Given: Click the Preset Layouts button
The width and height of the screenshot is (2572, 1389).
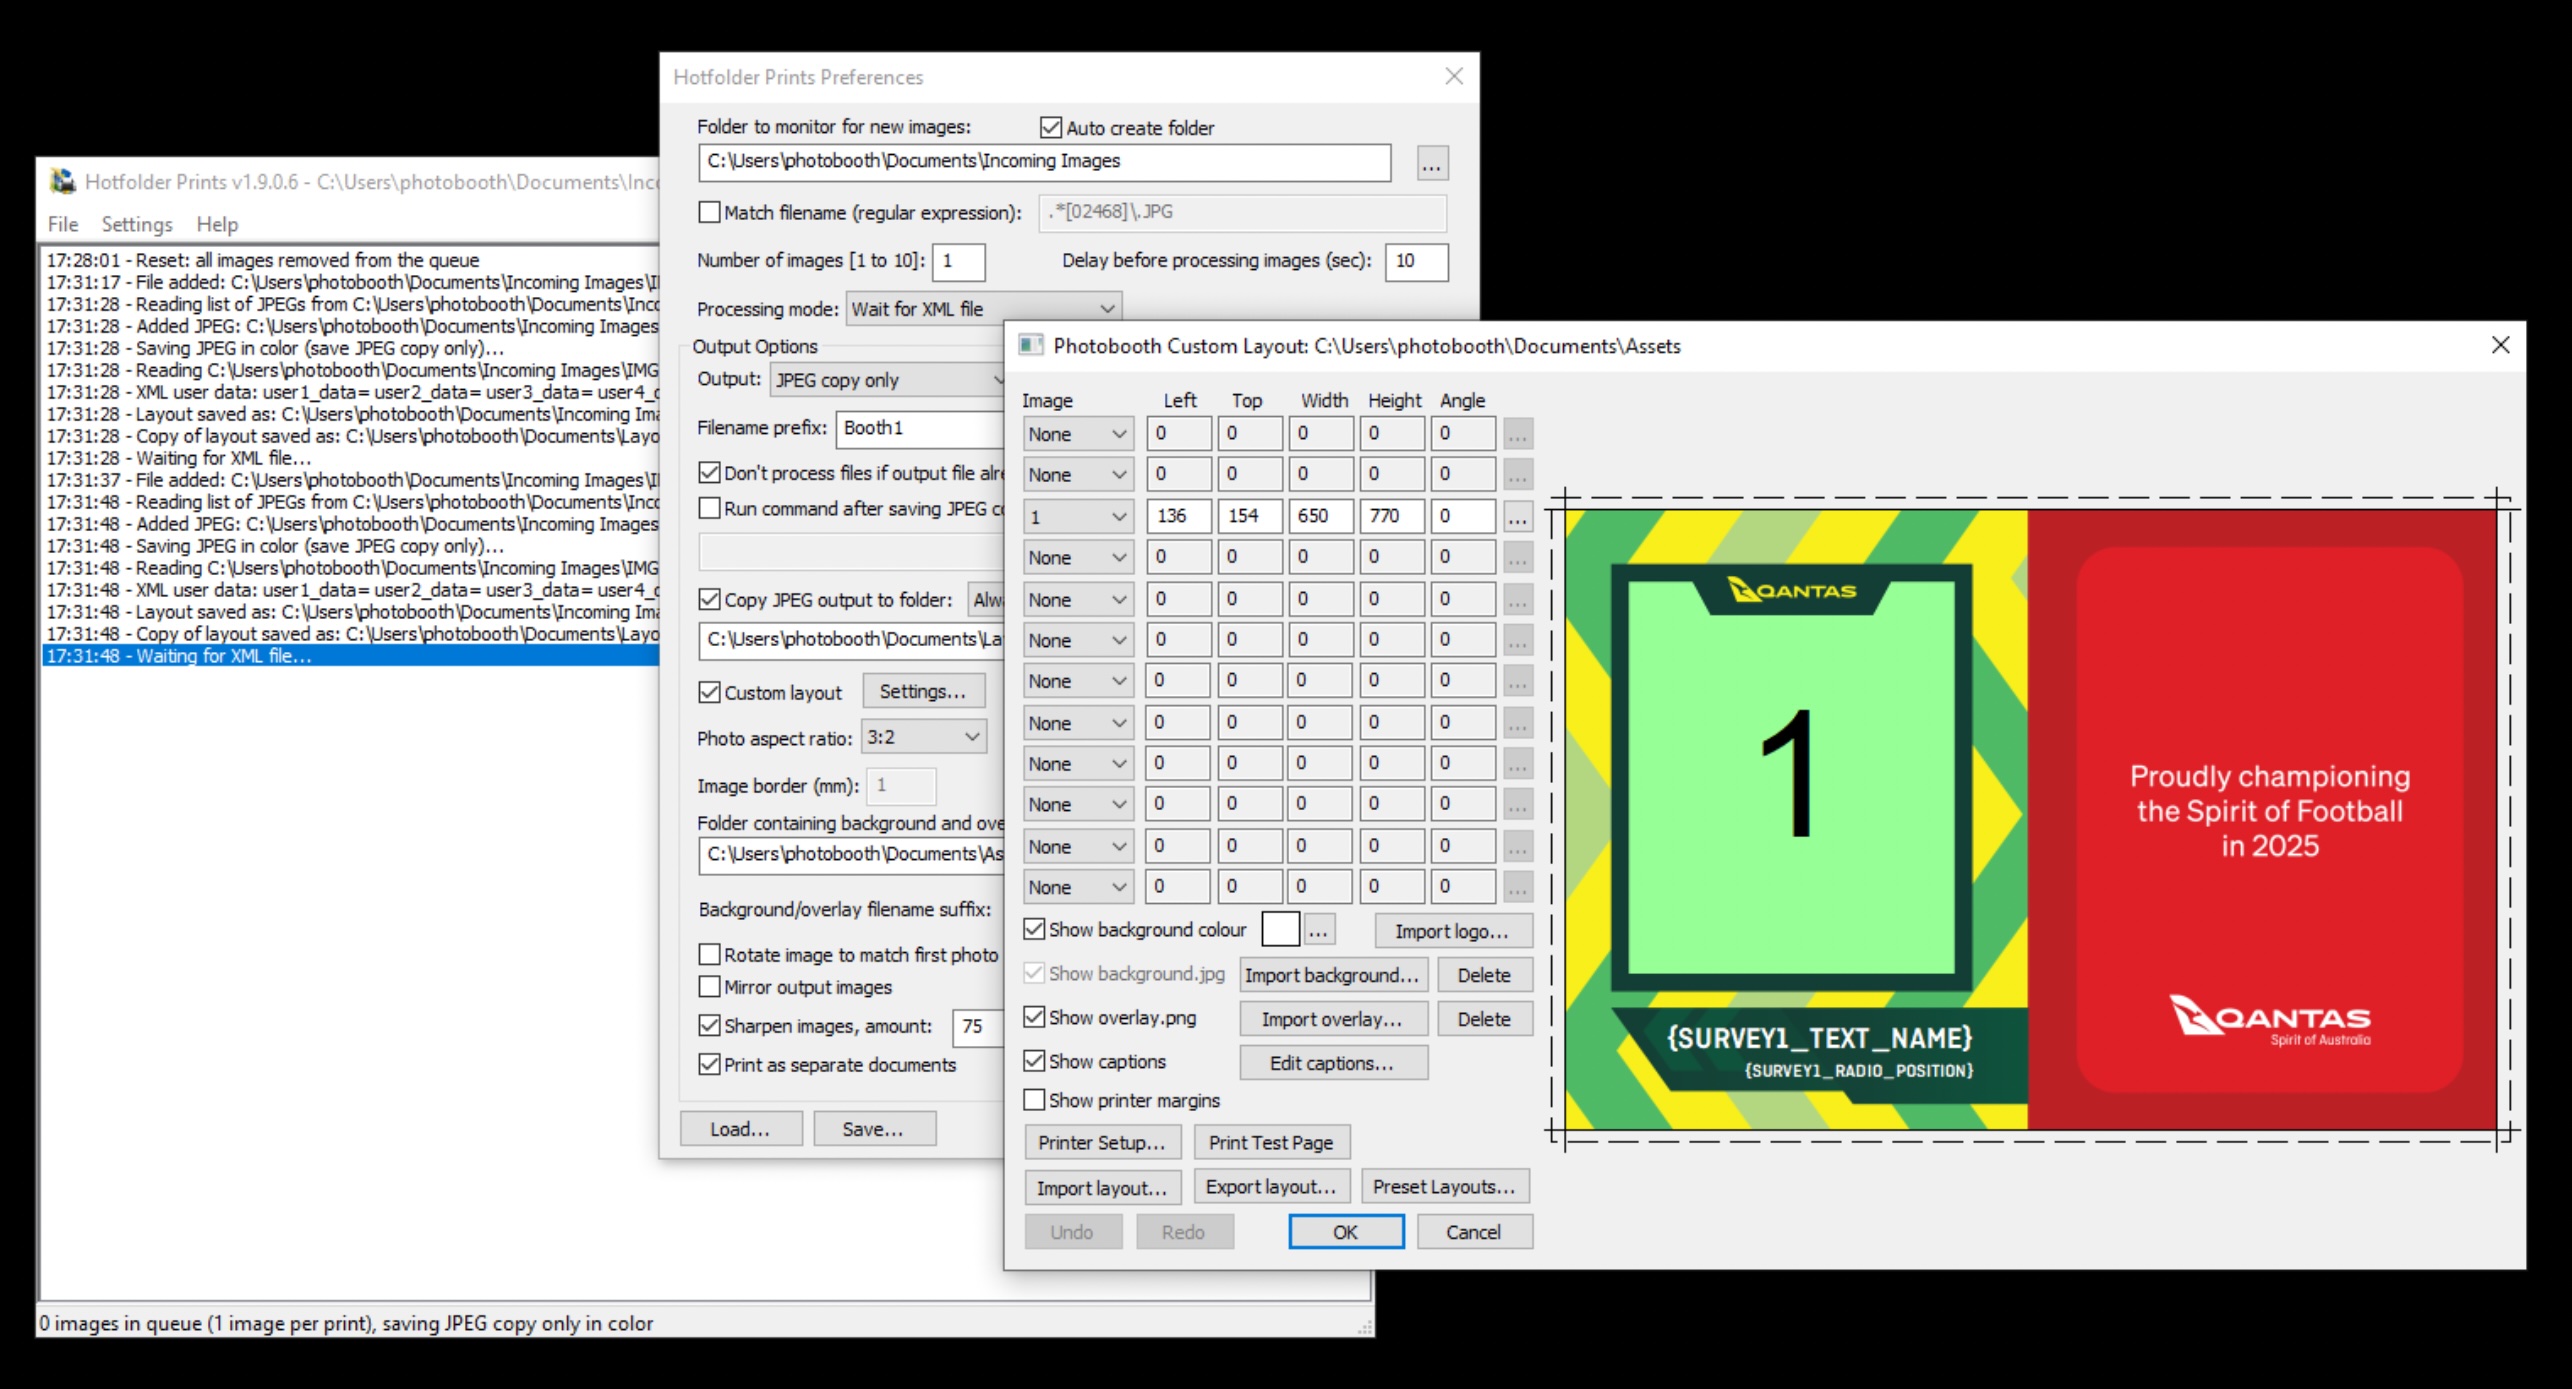Looking at the screenshot, I should click(x=1444, y=1187).
